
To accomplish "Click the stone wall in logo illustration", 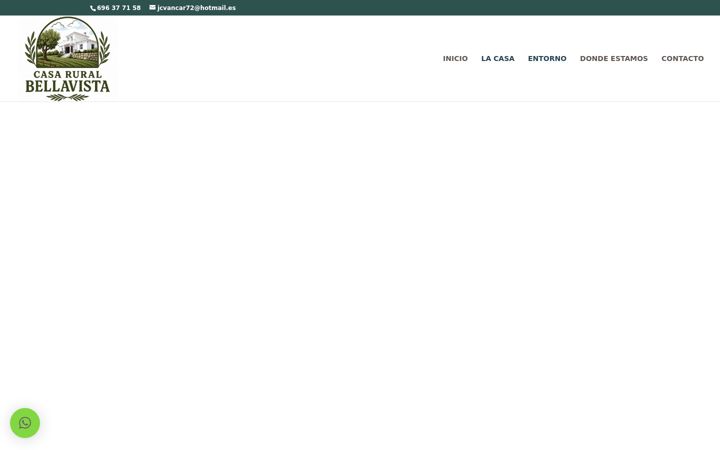I will click(85, 57).
